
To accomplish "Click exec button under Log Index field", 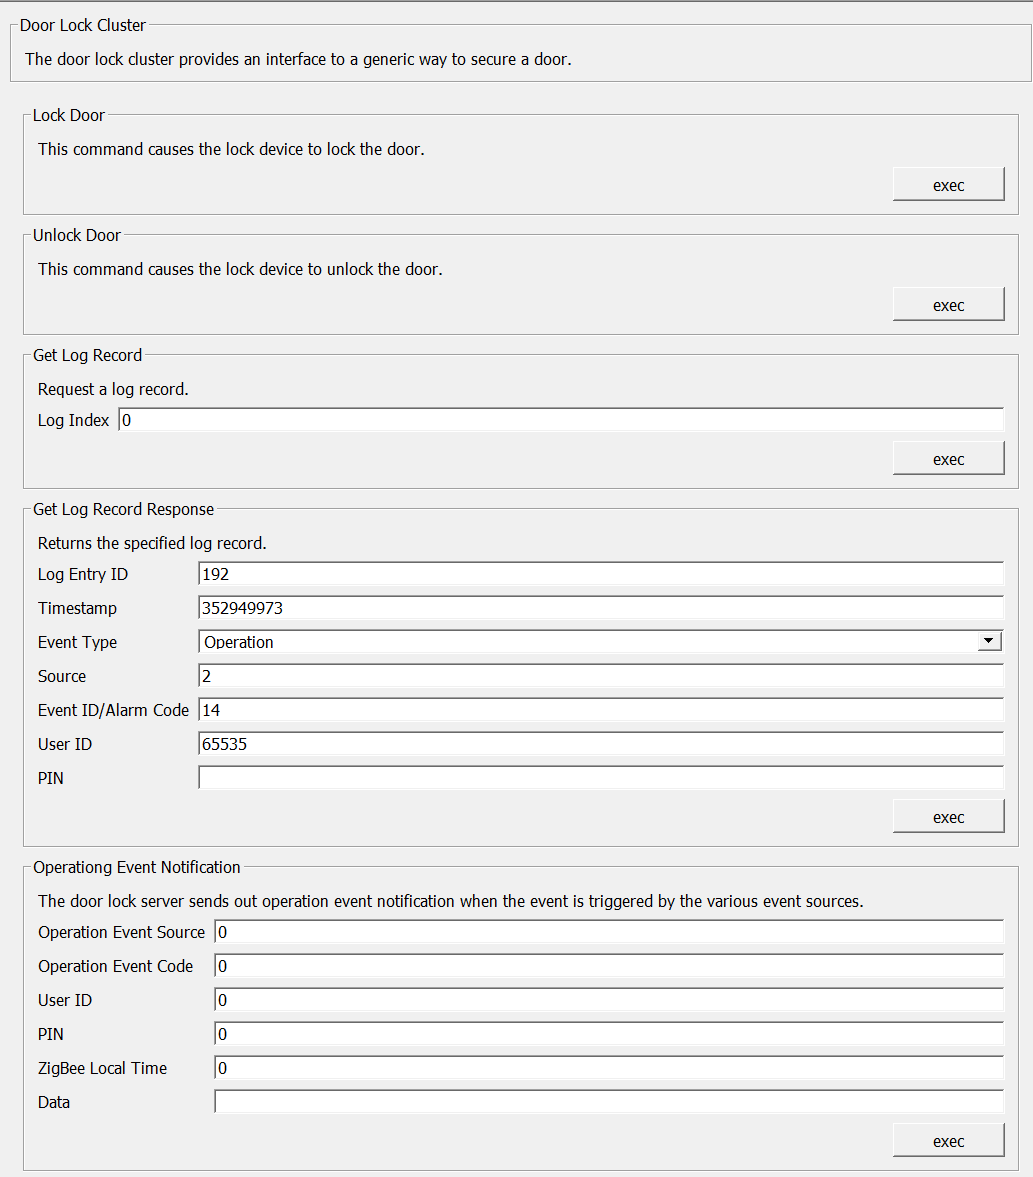I will click(948, 459).
